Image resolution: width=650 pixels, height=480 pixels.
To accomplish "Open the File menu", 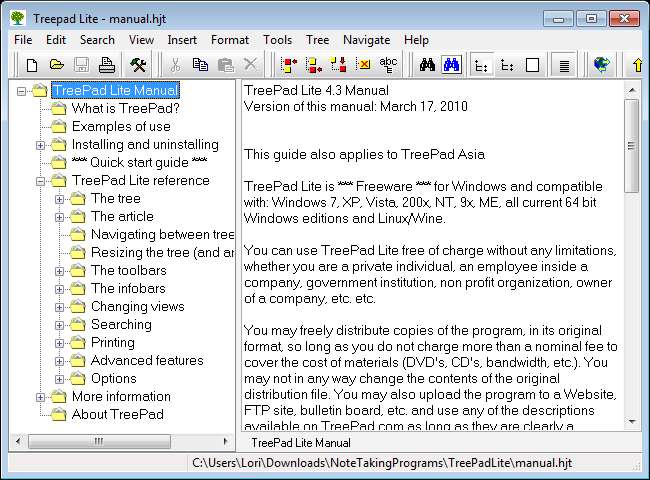I will click(23, 40).
